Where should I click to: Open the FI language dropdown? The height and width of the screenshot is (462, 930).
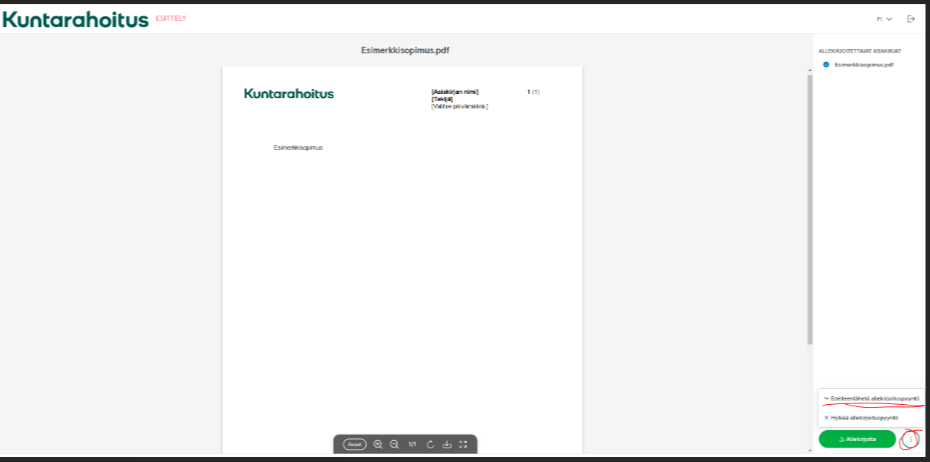(x=884, y=19)
